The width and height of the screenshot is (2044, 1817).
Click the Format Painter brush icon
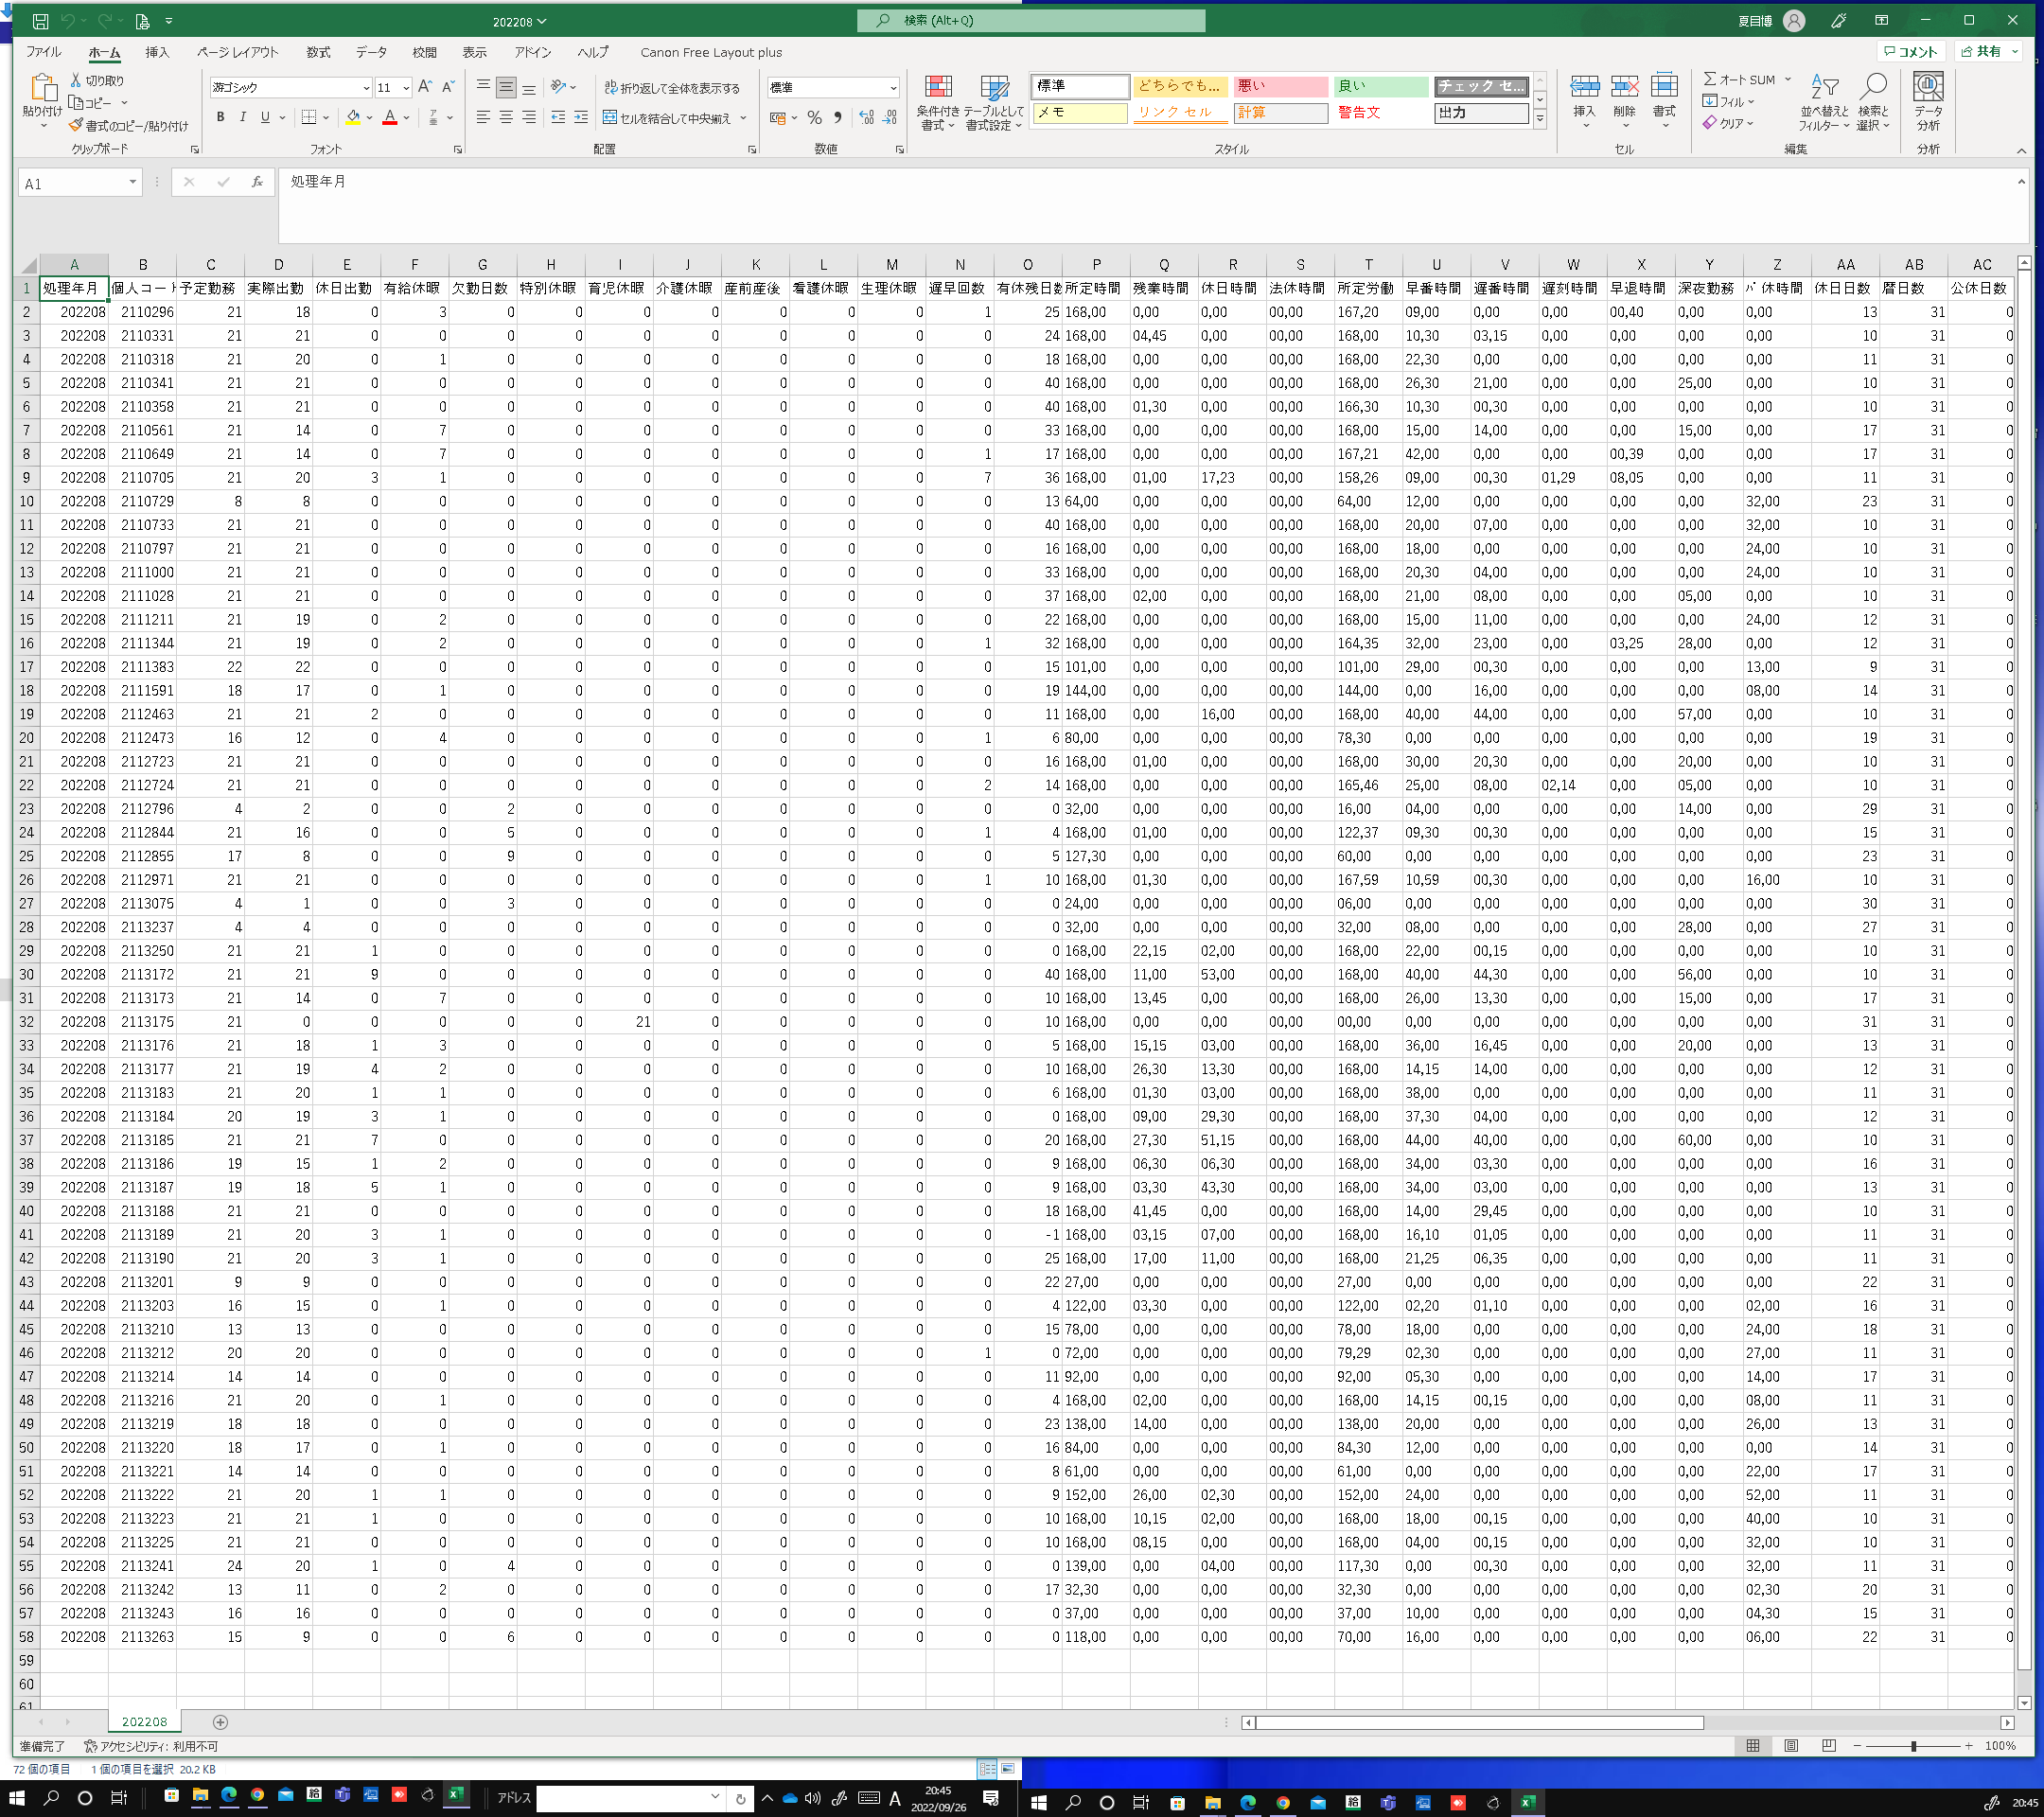(x=76, y=126)
